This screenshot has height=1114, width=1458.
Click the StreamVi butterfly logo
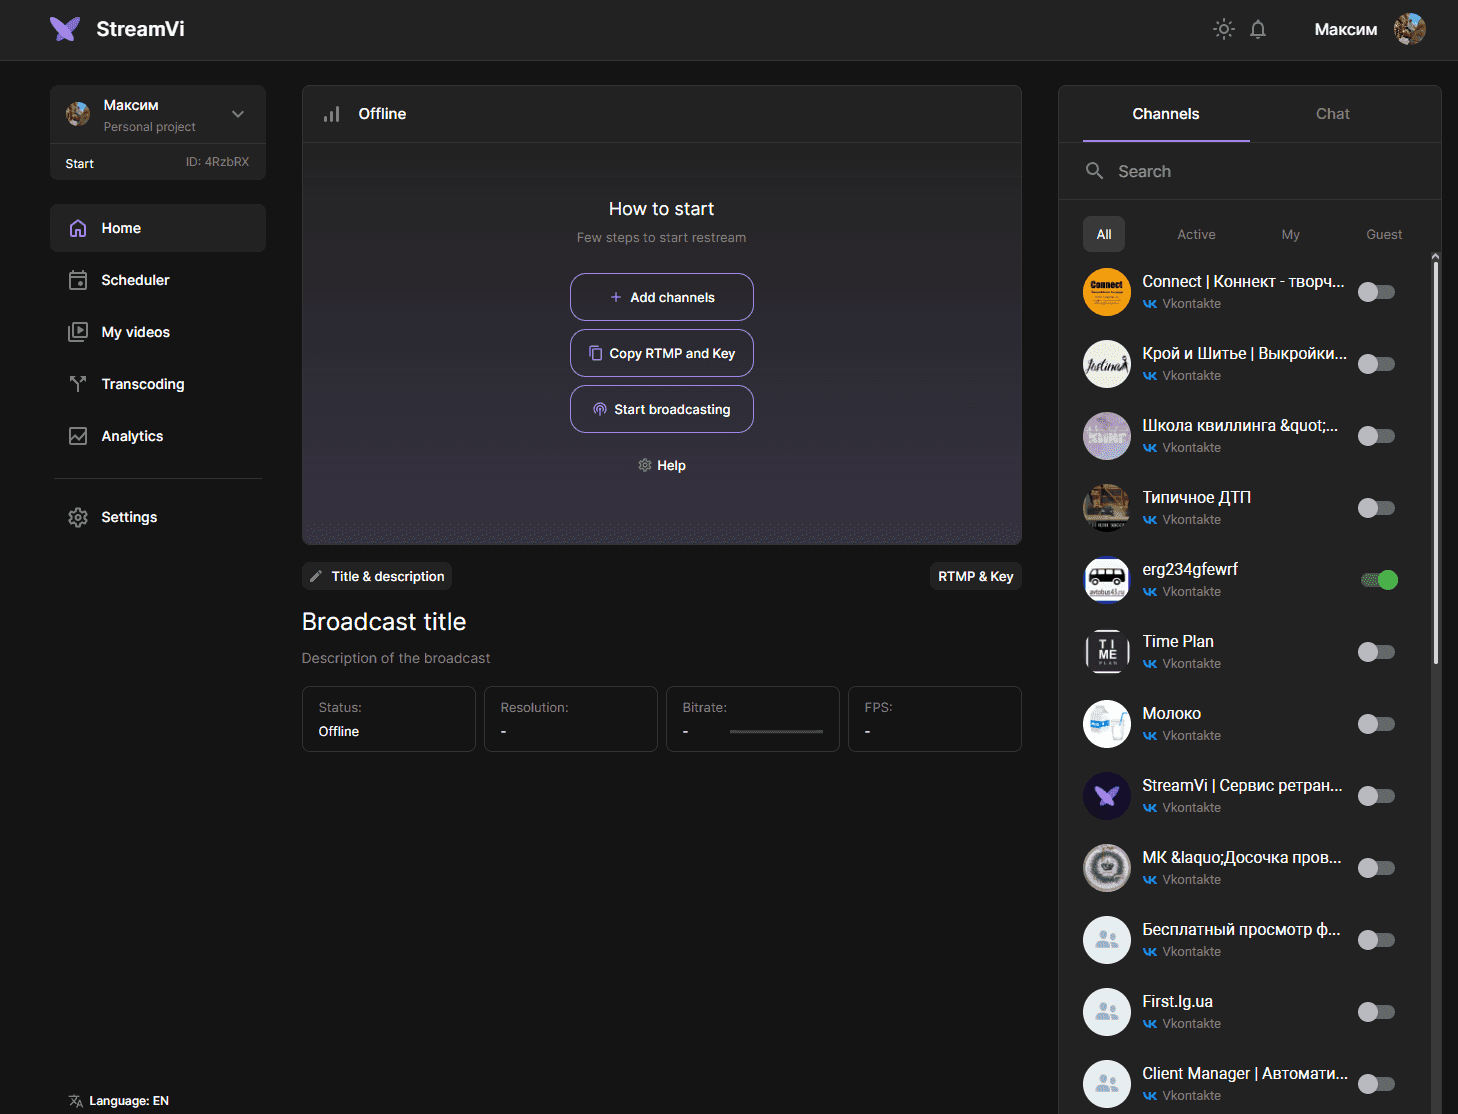[65, 29]
